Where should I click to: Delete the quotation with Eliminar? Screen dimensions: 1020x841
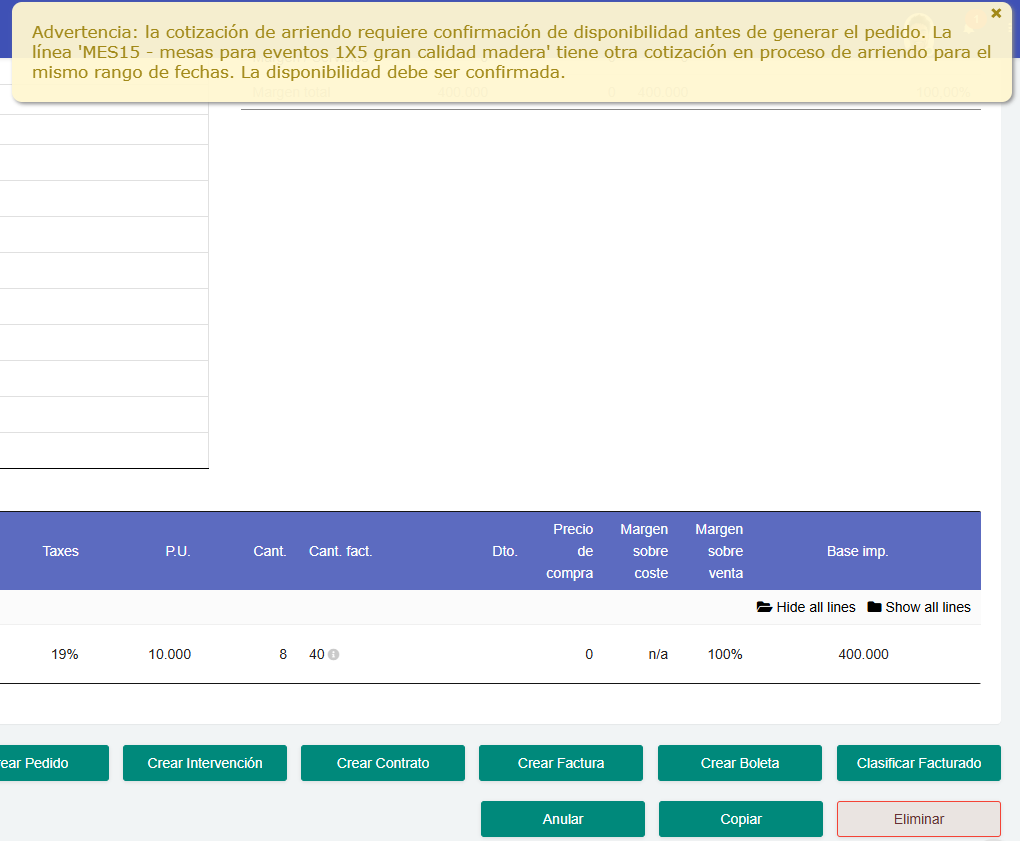coord(918,819)
